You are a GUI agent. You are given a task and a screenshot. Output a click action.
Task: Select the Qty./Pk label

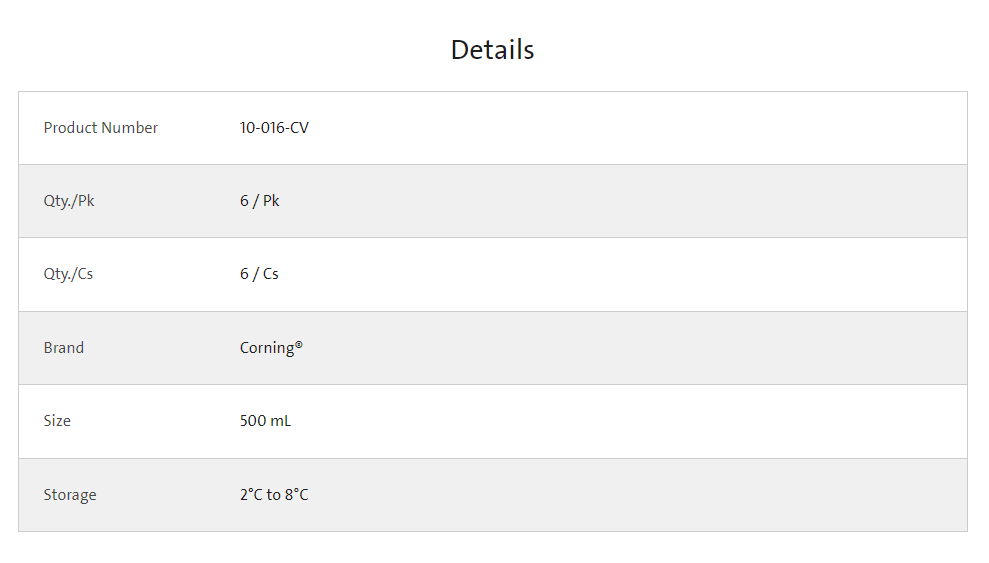tap(69, 201)
